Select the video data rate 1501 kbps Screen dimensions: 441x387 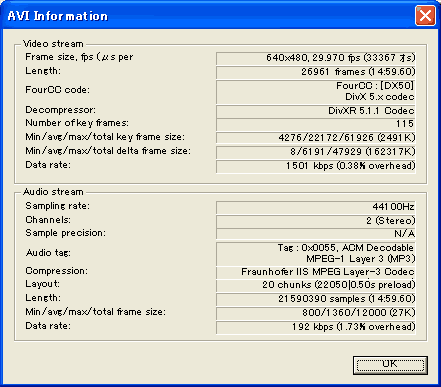click(x=316, y=166)
